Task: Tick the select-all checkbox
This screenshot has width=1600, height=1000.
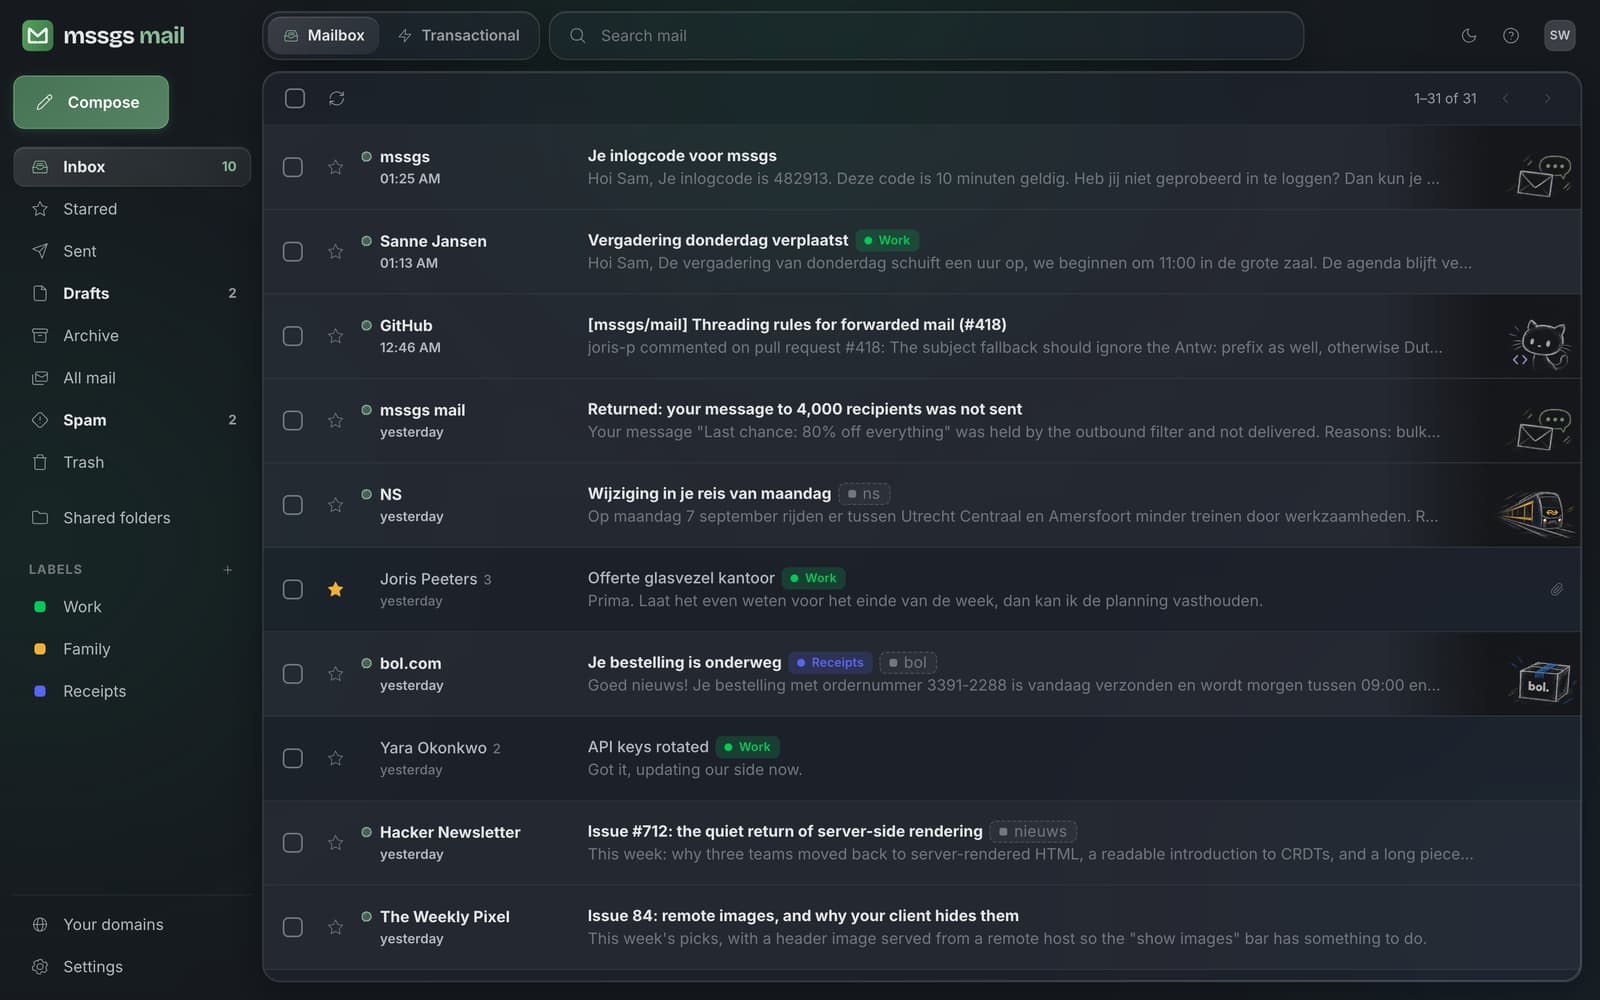Action: pos(295,98)
